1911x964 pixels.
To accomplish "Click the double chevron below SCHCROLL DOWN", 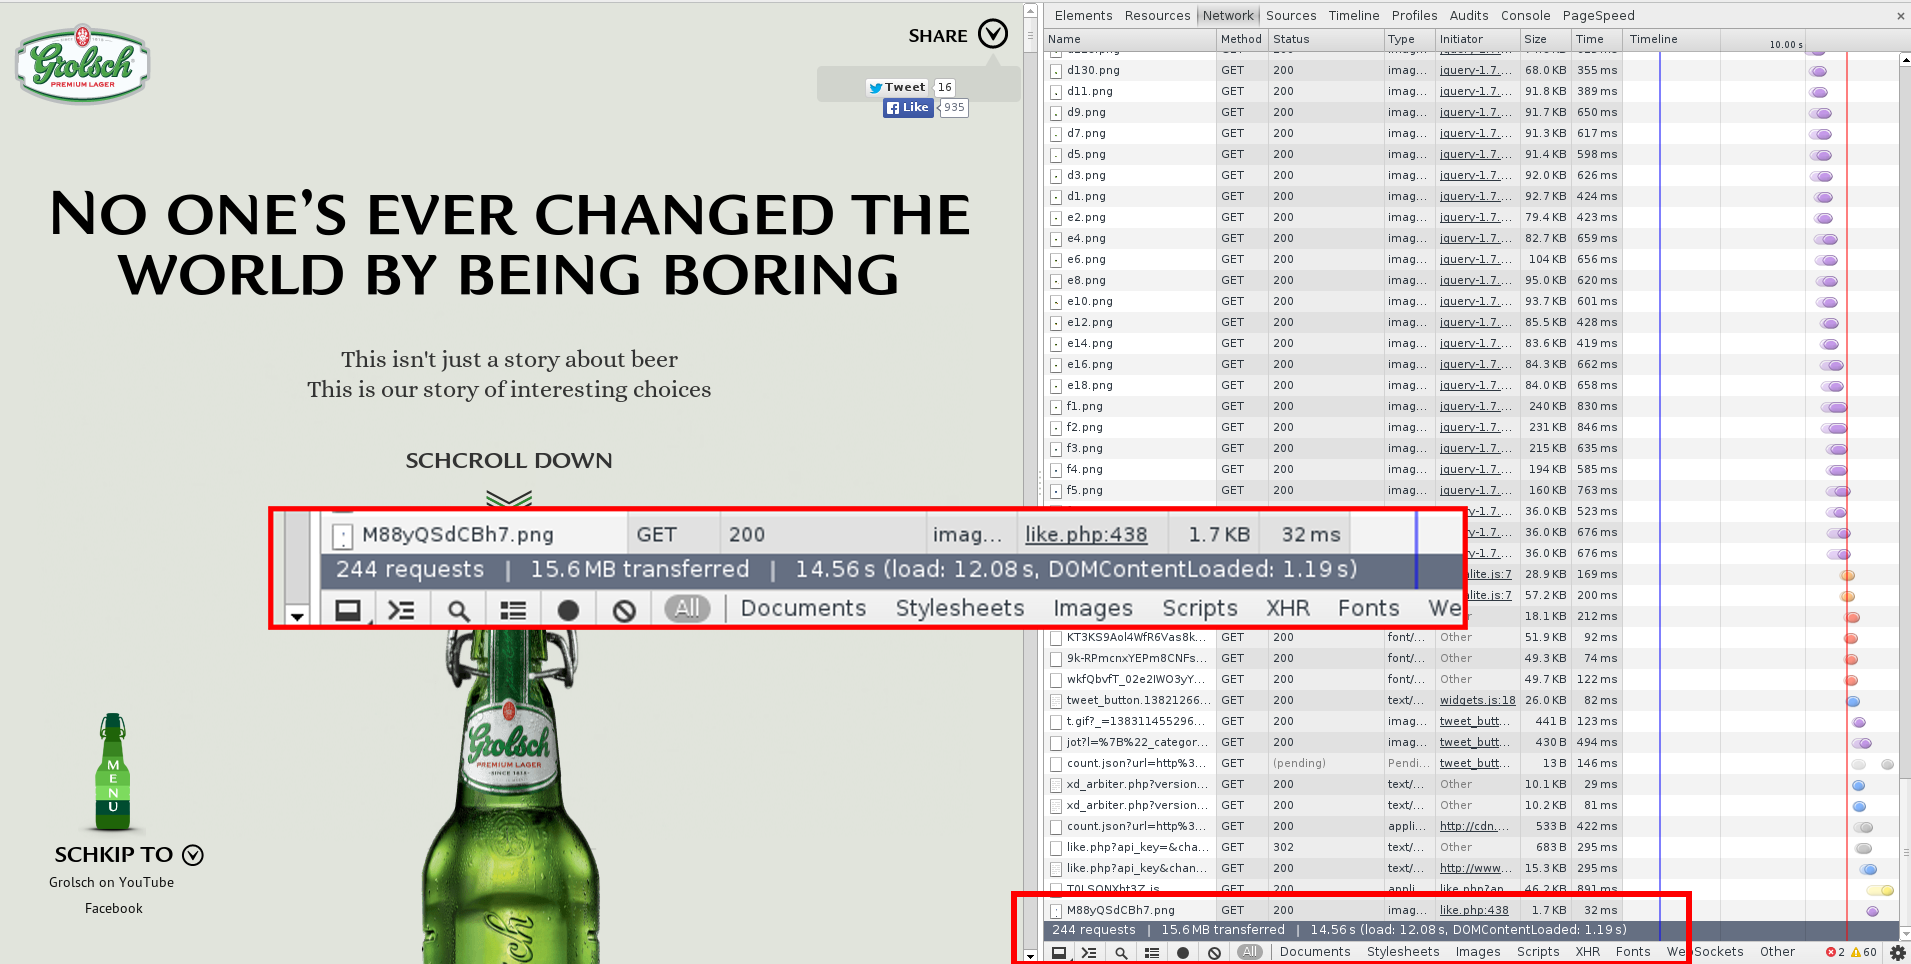I will (509, 498).
